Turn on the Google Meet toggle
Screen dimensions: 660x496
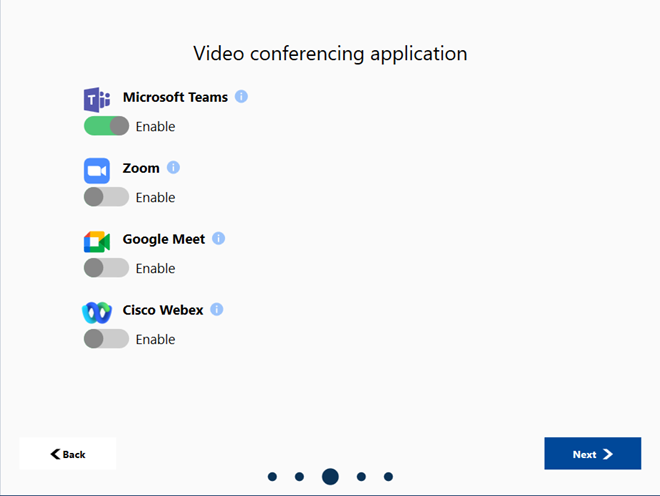click(106, 268)
